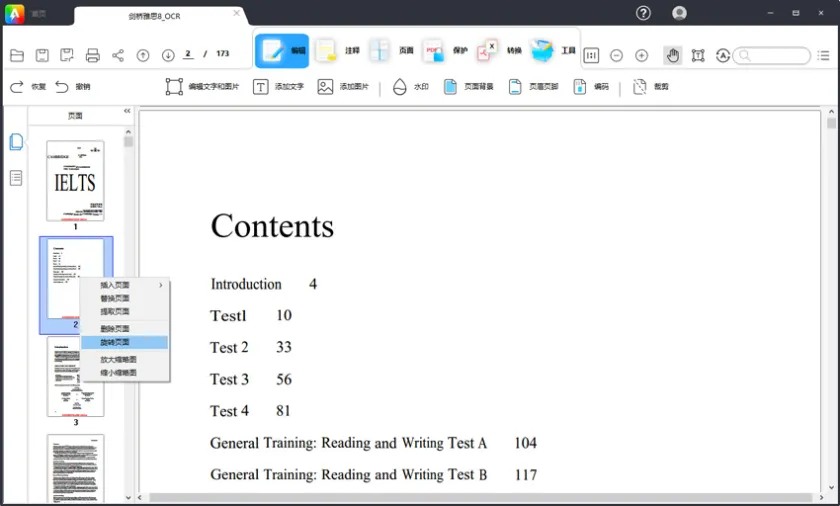The height and width of the screenshot is (506, 840).
Task: Go to the previous page with up arrow
Action: tap(143, 55)
